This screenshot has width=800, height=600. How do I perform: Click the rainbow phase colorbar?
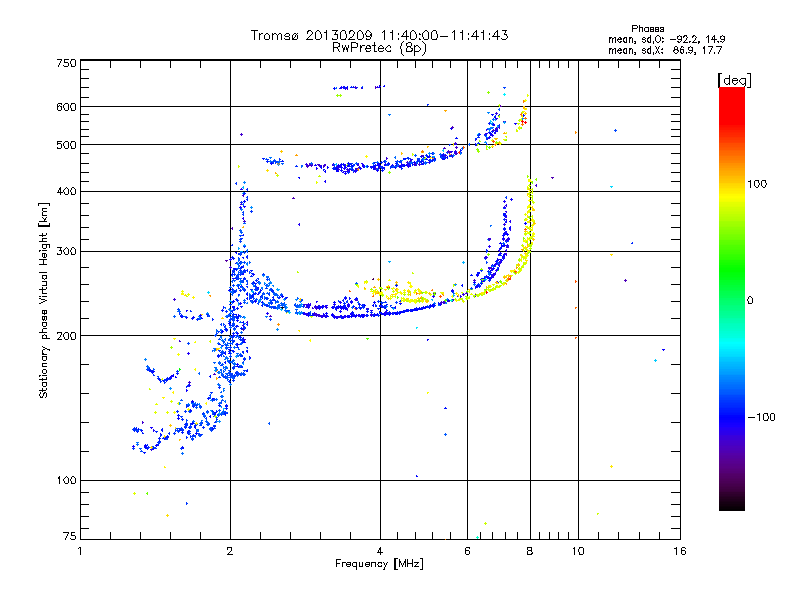[x=732, y=298]
